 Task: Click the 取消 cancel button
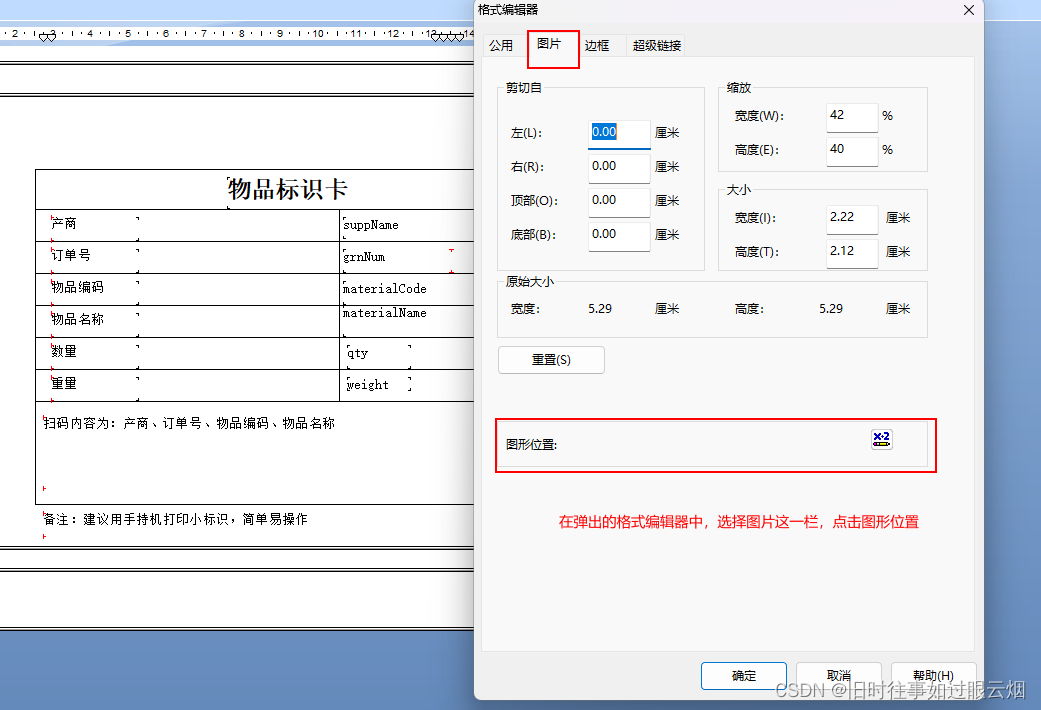(x=838, y=676)
